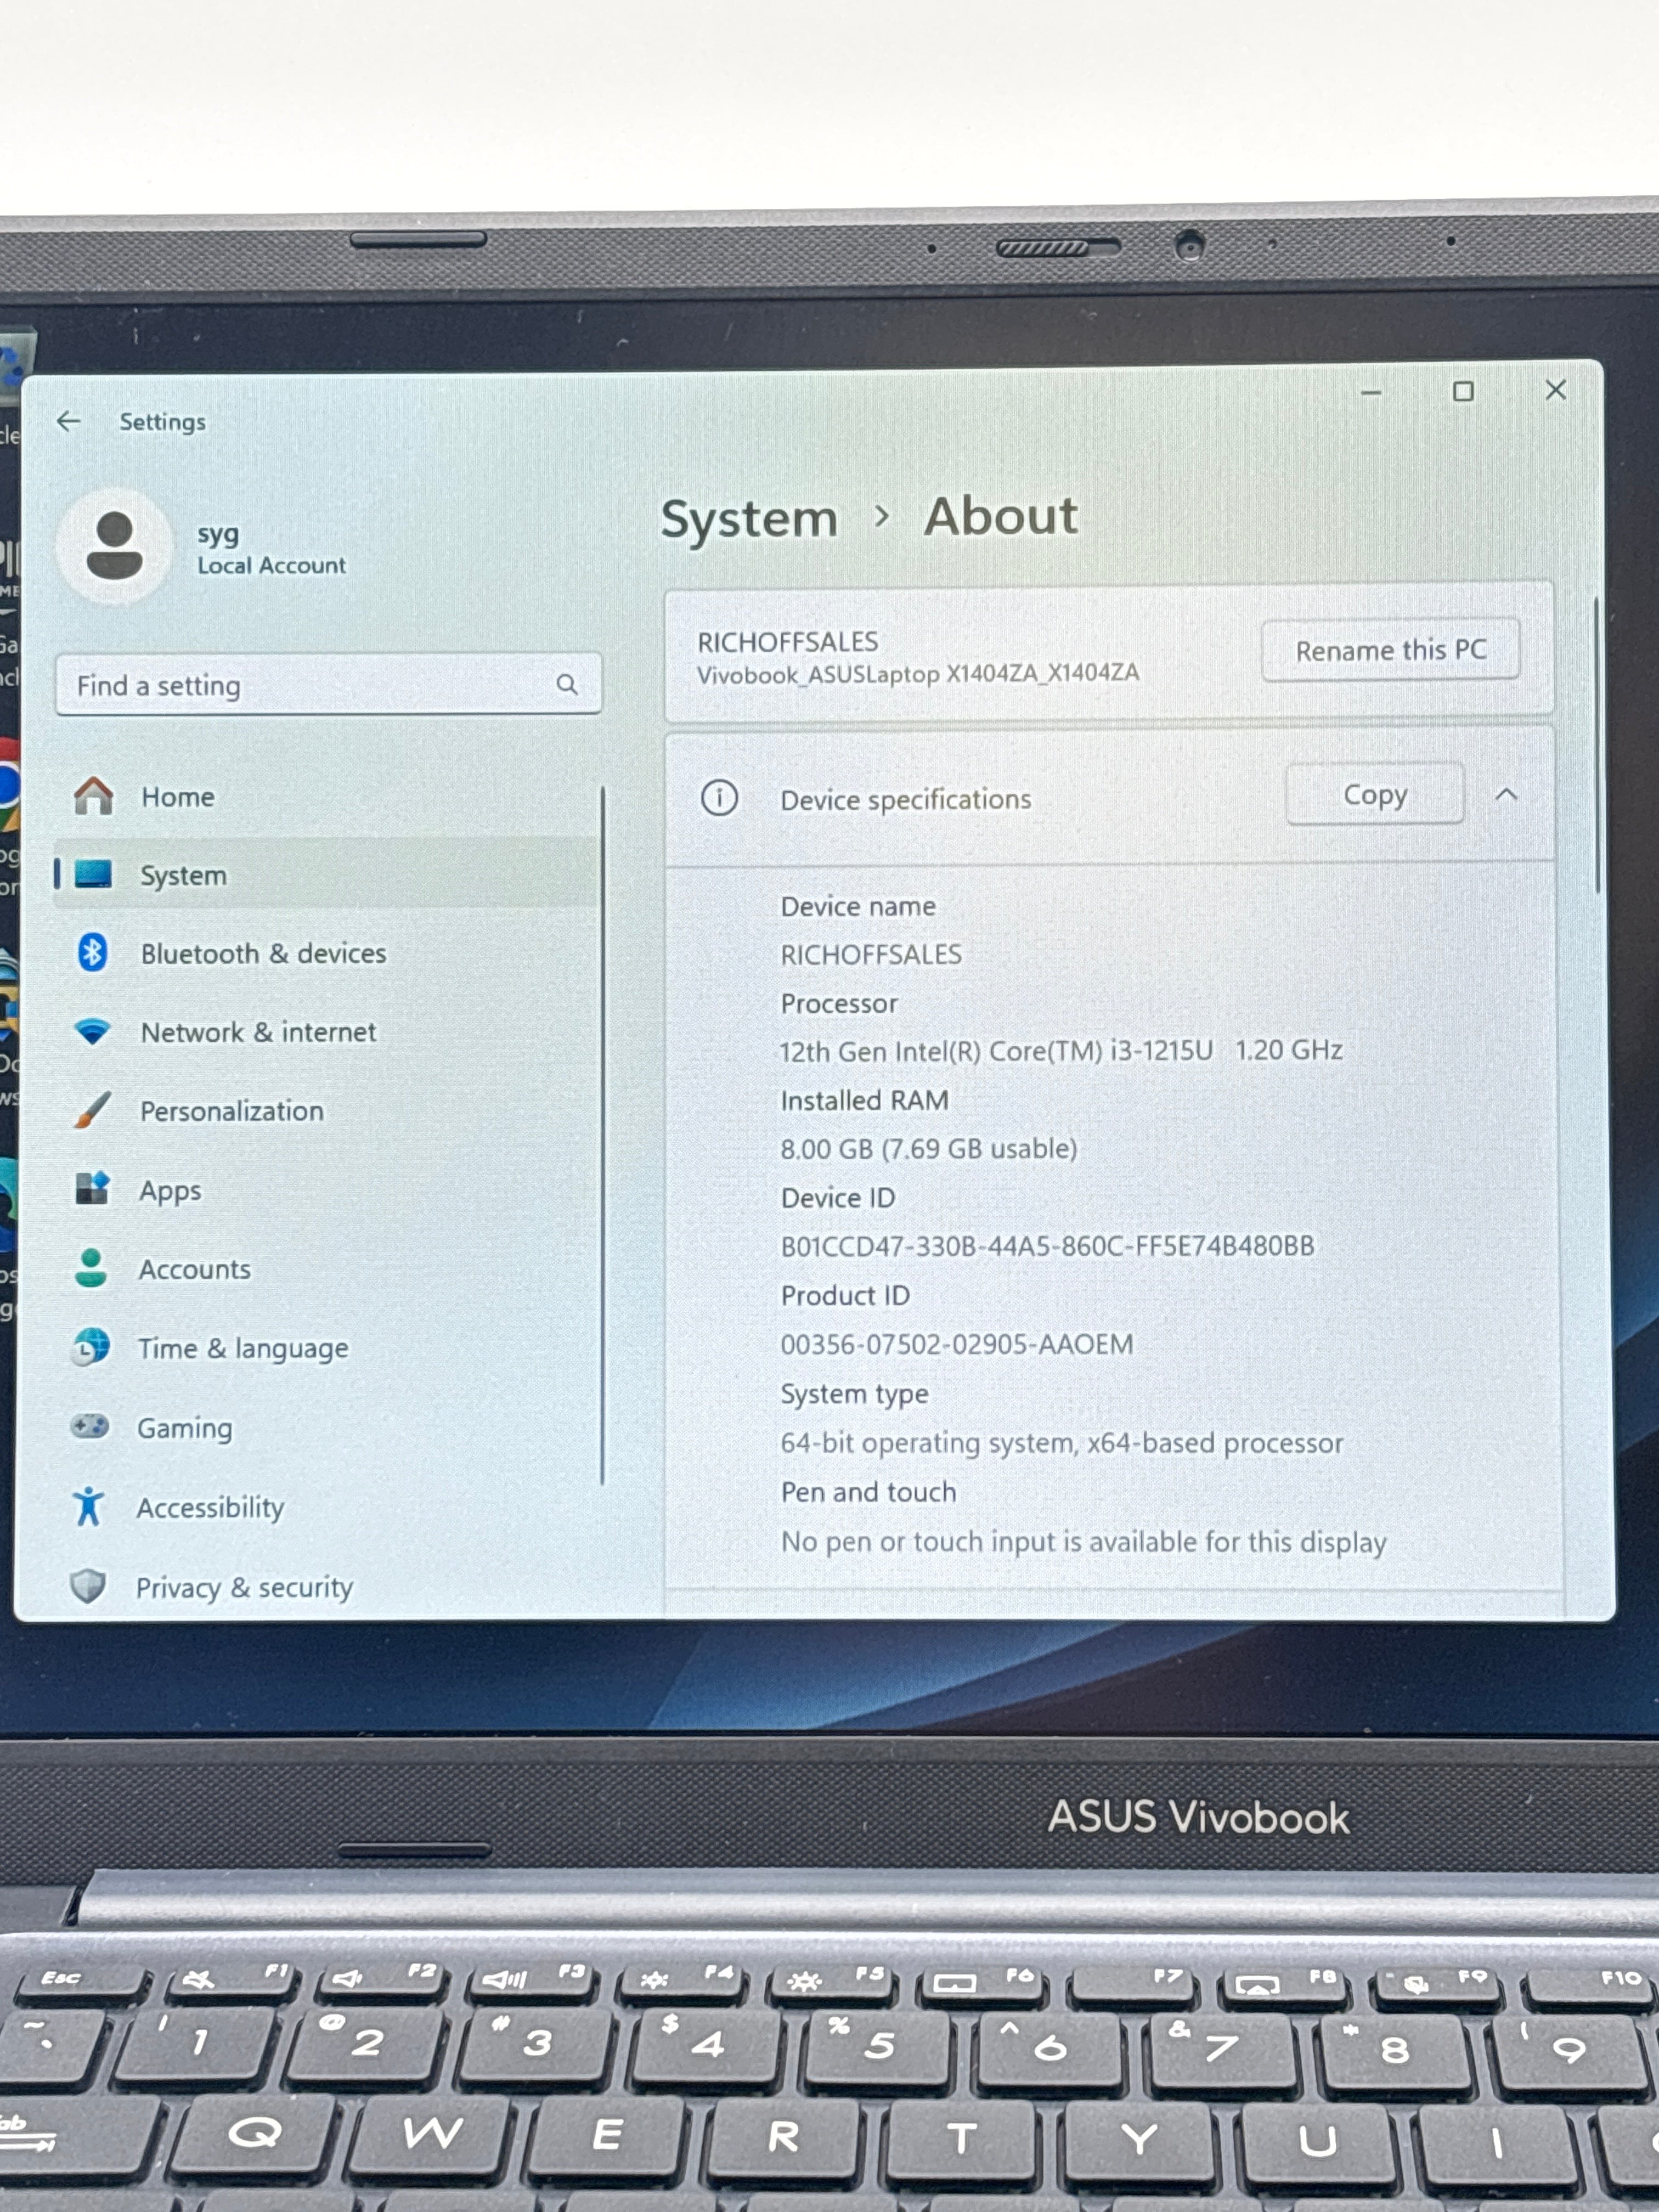1659x2212 pixels.
Task: Click the Network wifi icon
Action: [92, 1031]
